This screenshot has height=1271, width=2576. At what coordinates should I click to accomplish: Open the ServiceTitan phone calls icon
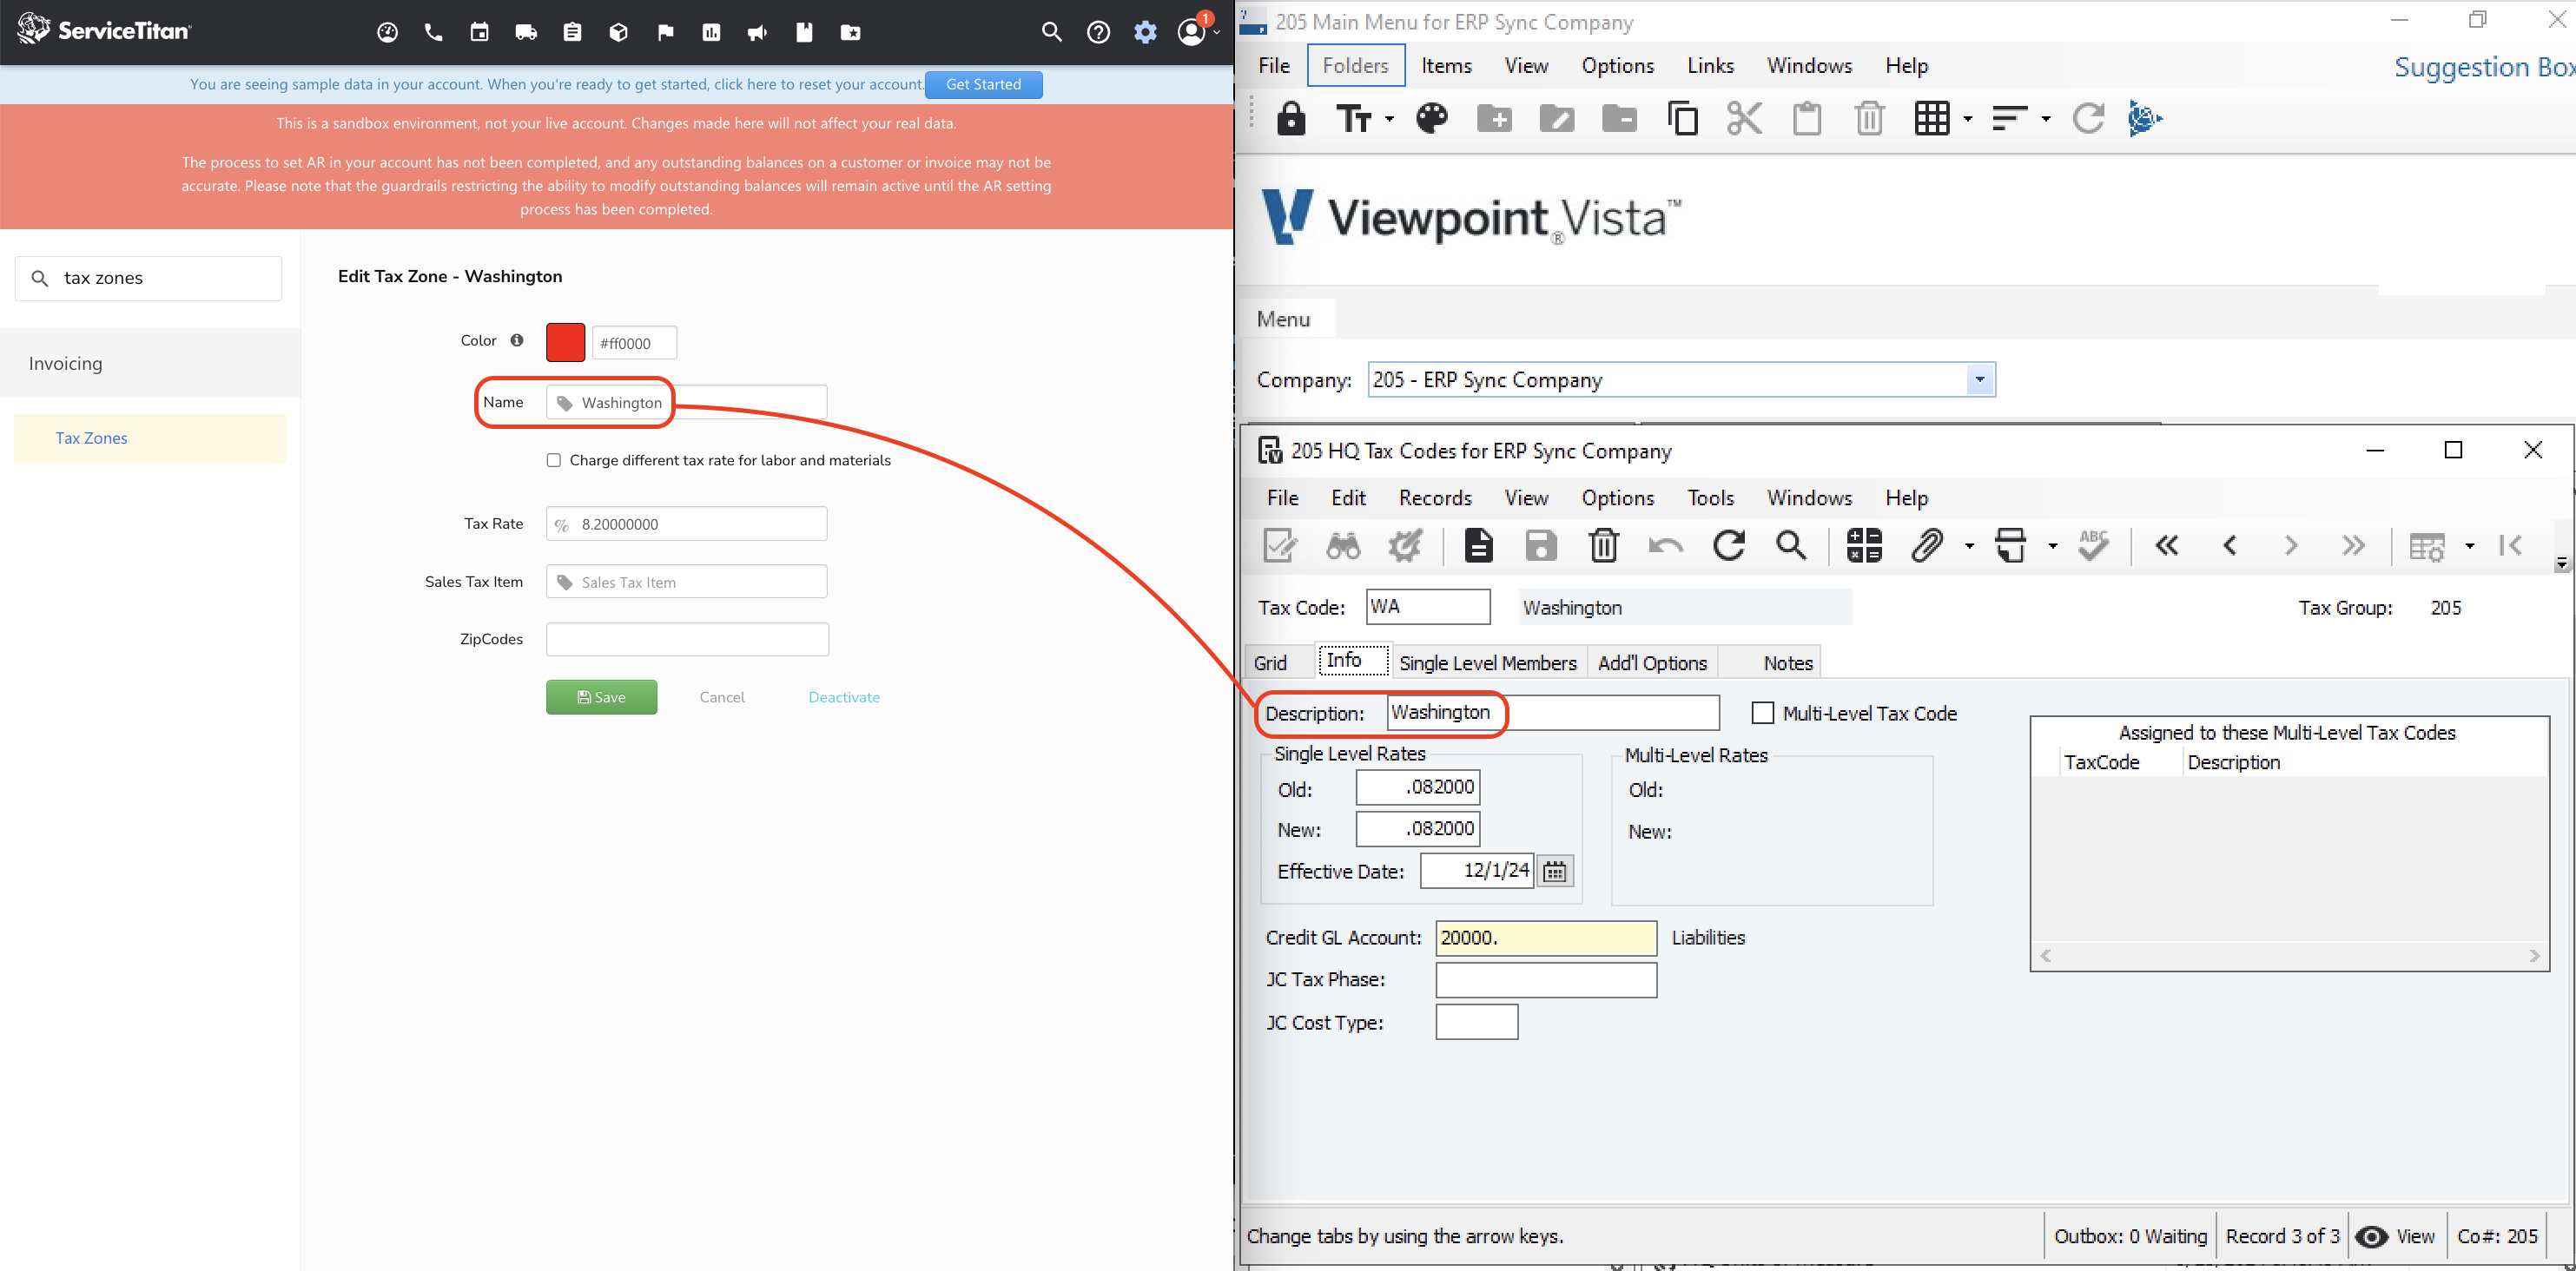pos(433,33)
